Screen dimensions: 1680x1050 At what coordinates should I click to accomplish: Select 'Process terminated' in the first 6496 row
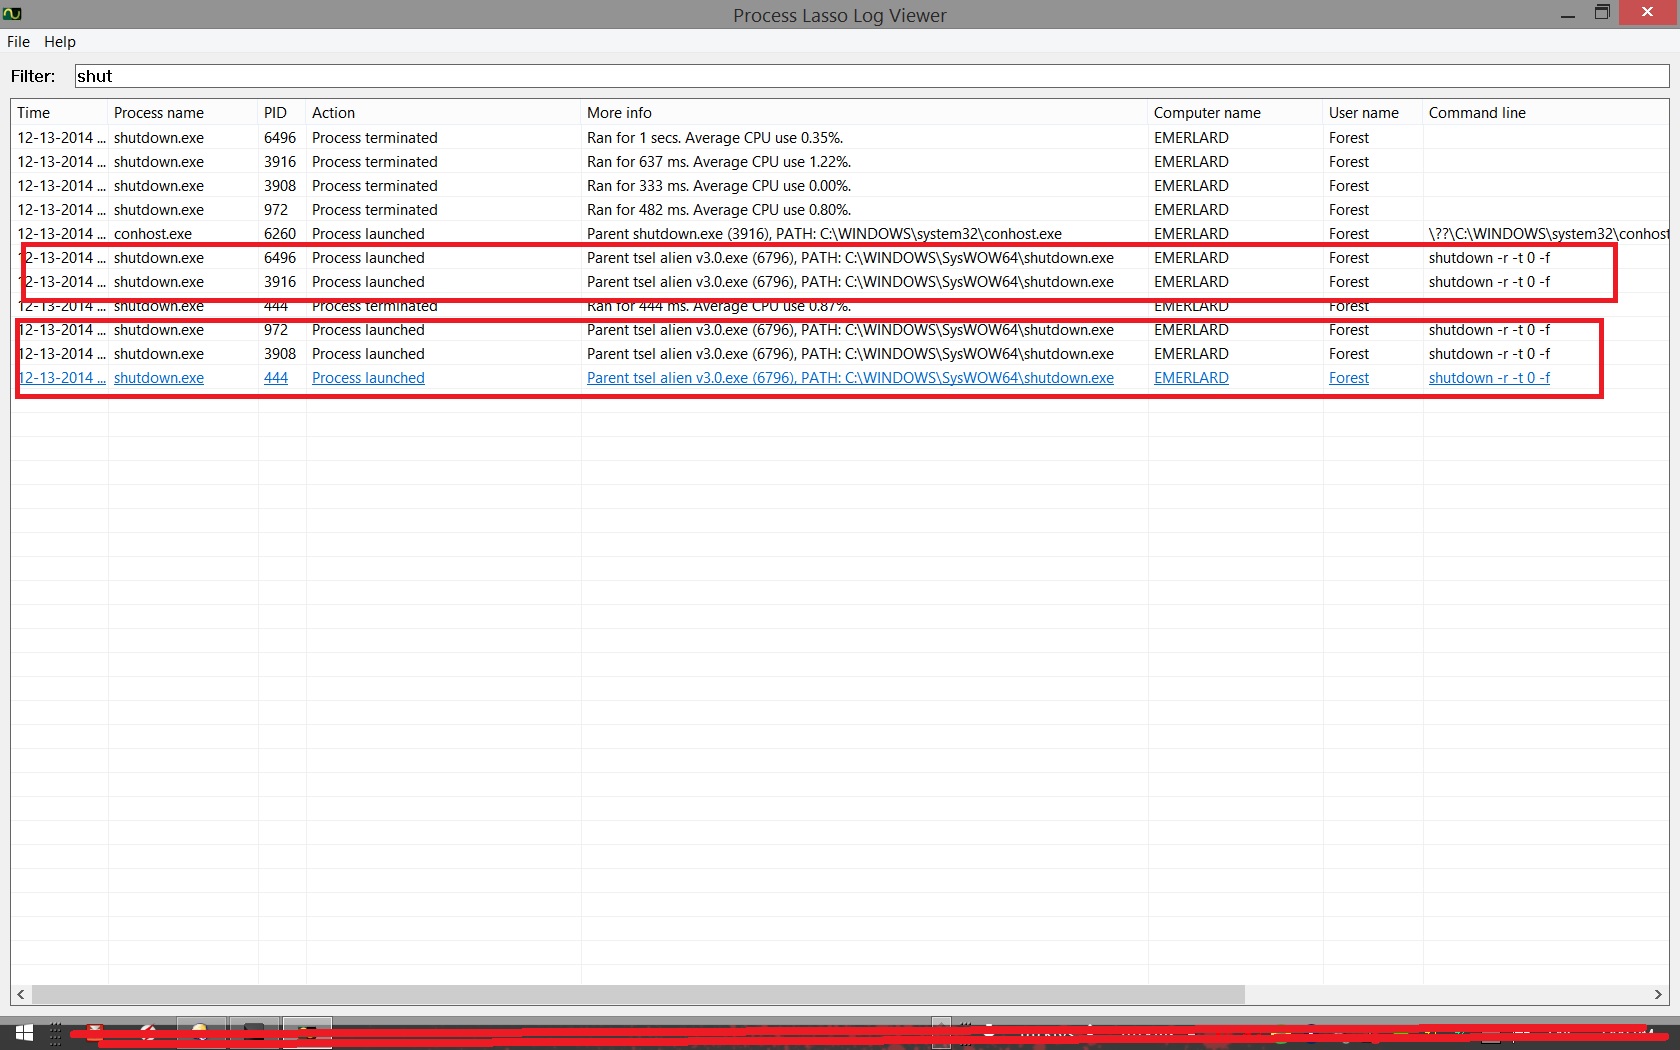(375, 138)
